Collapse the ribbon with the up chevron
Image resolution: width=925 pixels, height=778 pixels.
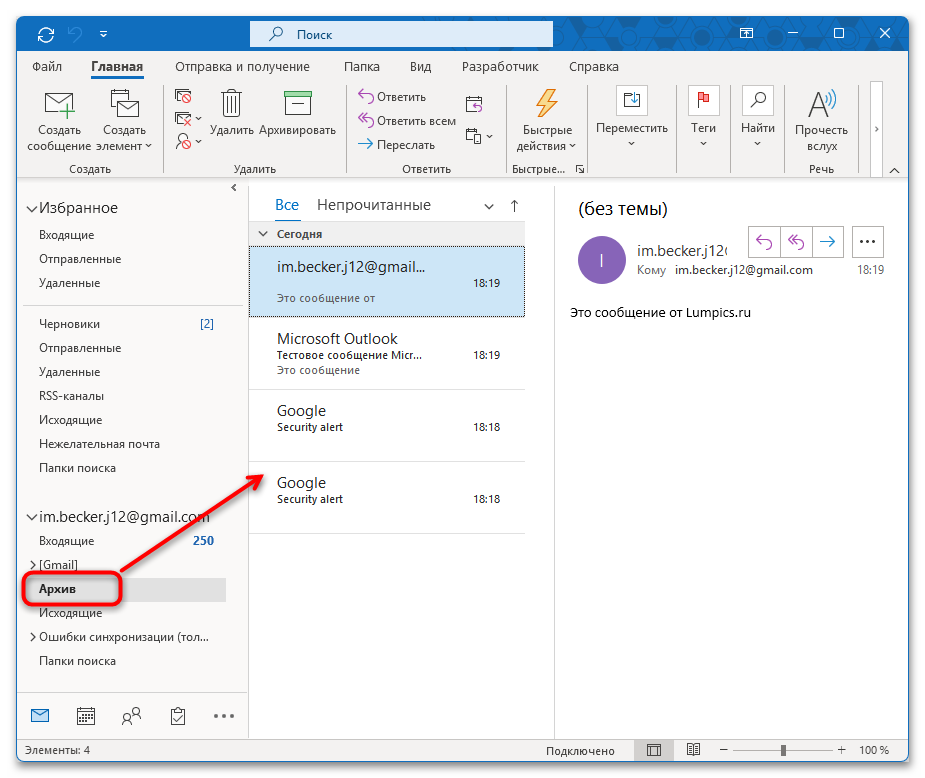point(894,170)
